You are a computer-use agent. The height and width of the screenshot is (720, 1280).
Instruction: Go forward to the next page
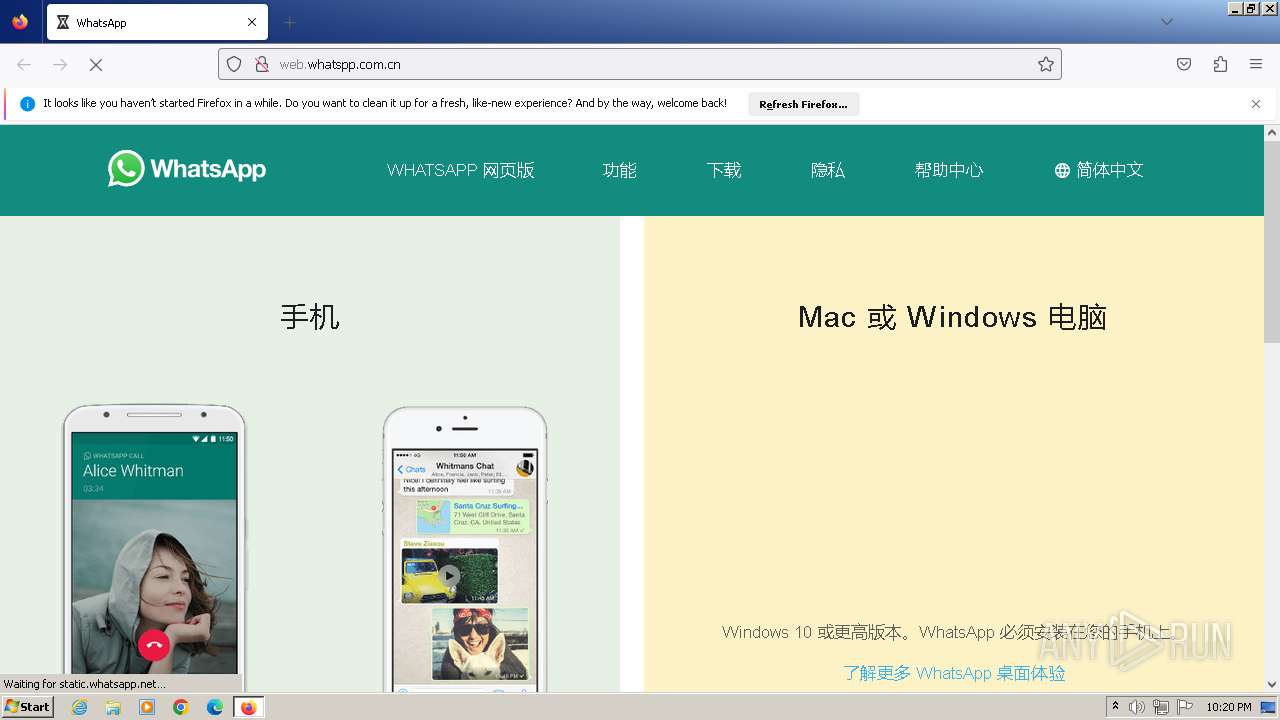tap(60, 64)
